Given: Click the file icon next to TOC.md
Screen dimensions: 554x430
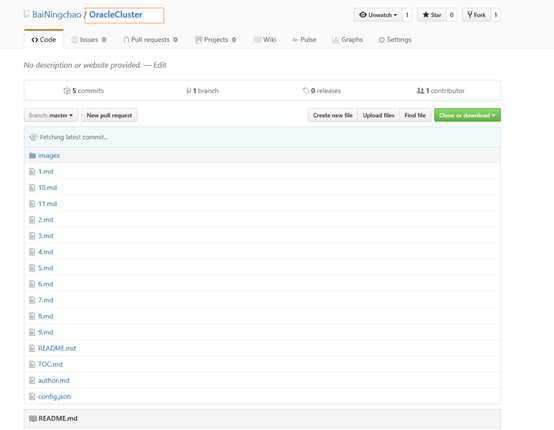Looking at the screenshot, I should (x=32, y=364).
